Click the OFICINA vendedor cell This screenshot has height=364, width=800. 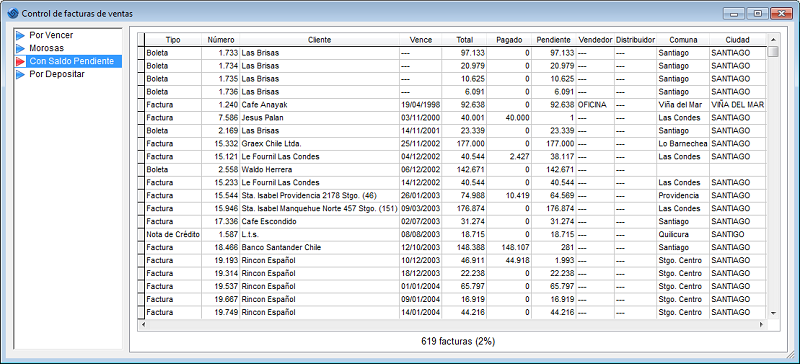[595, 105]
